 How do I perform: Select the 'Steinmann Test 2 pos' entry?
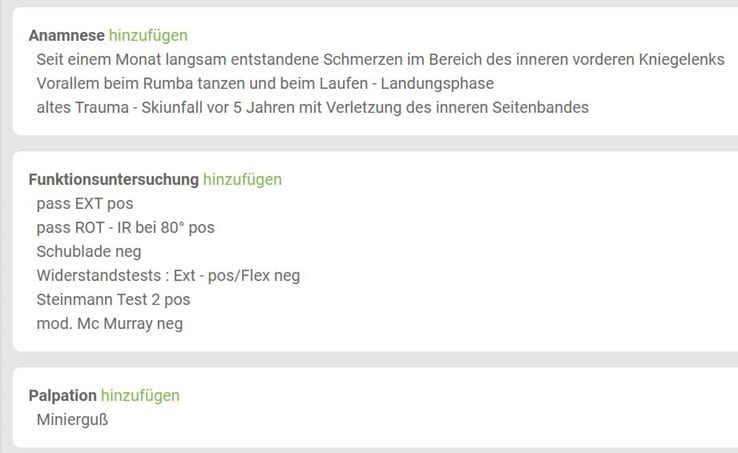pos(113,299)
